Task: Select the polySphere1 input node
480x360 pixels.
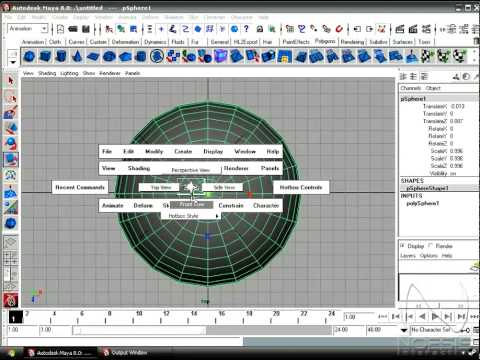Action: pyautogui.click(x=423, y=203)
